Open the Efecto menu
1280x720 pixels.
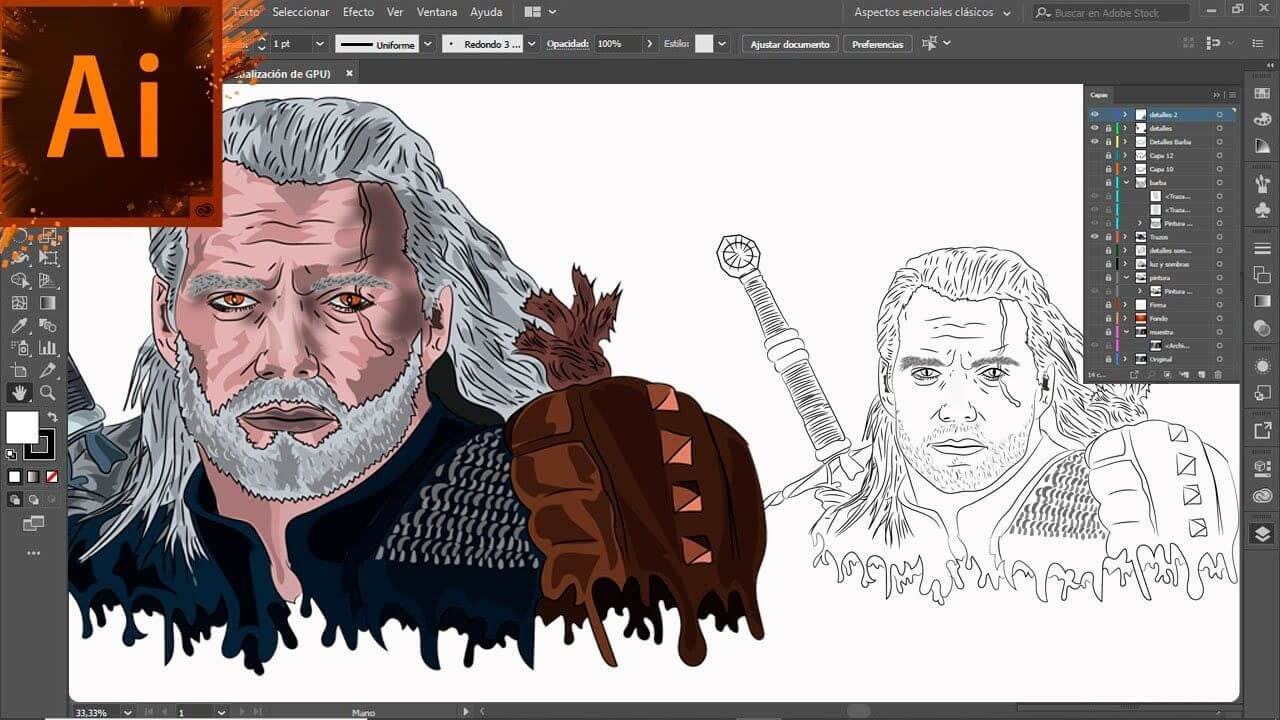click(x=358, y=13)
